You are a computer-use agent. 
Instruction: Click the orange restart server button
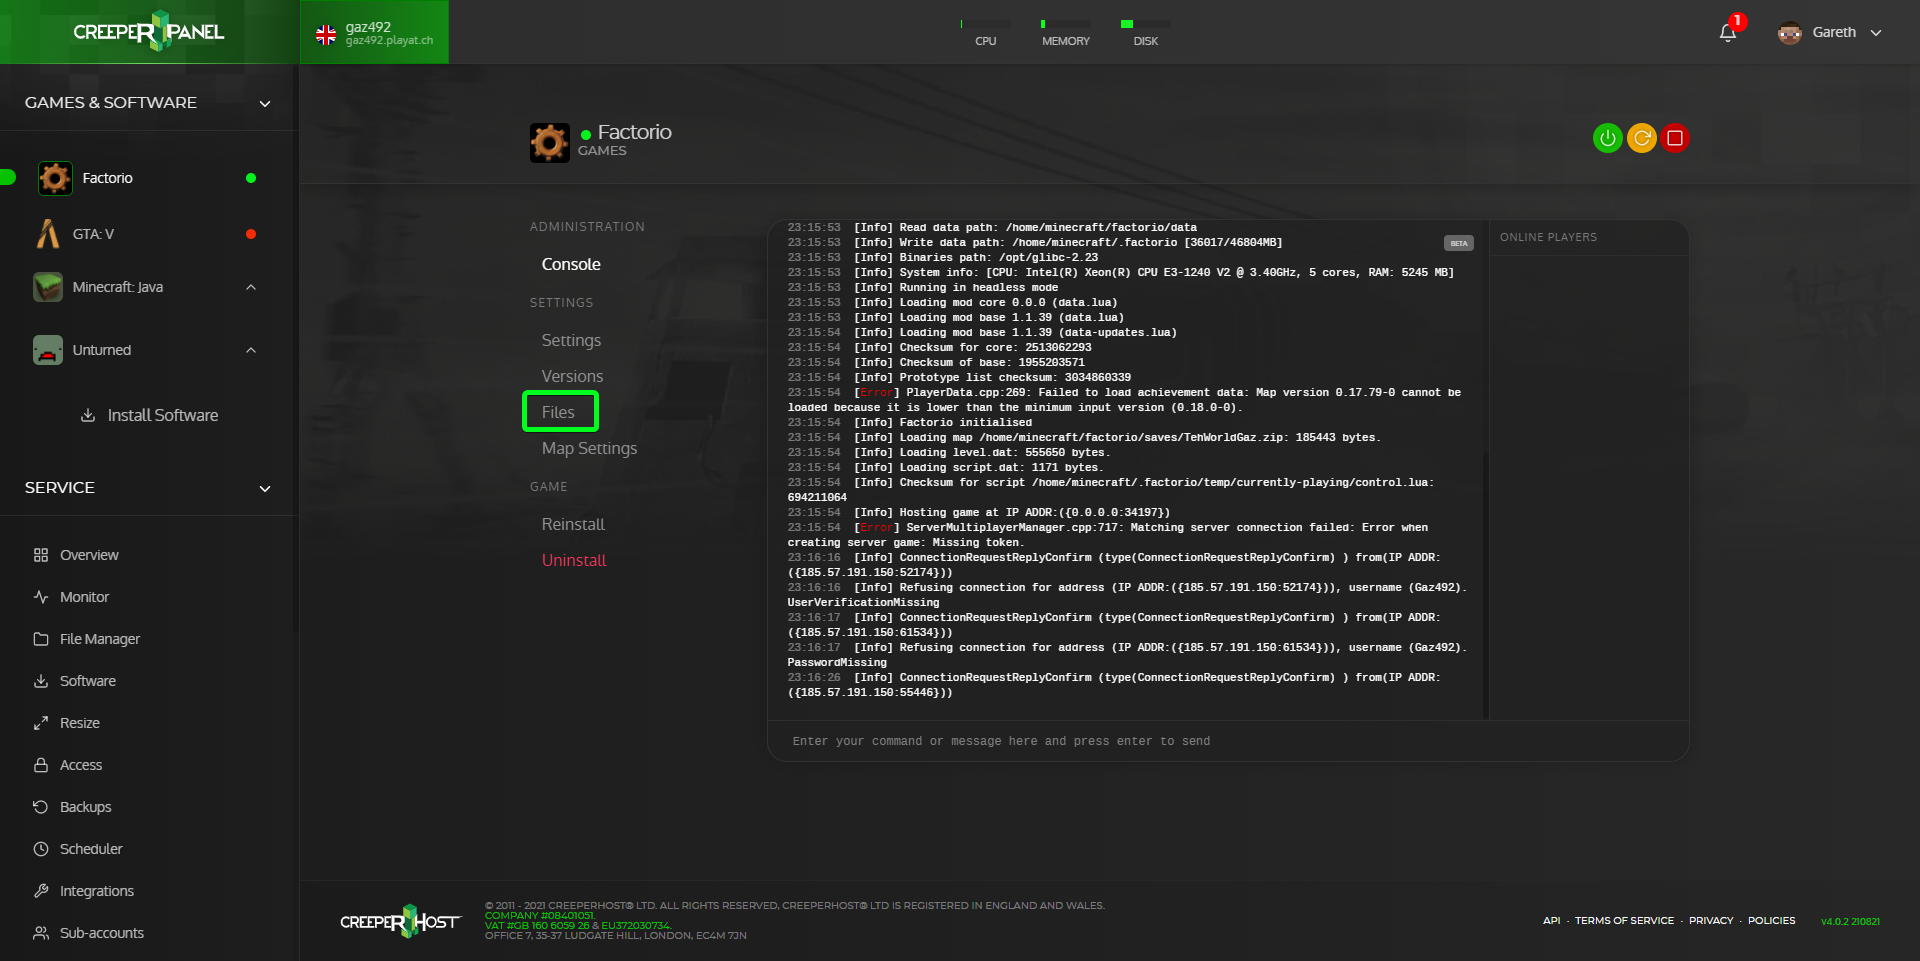click(x=1641, y=138)
